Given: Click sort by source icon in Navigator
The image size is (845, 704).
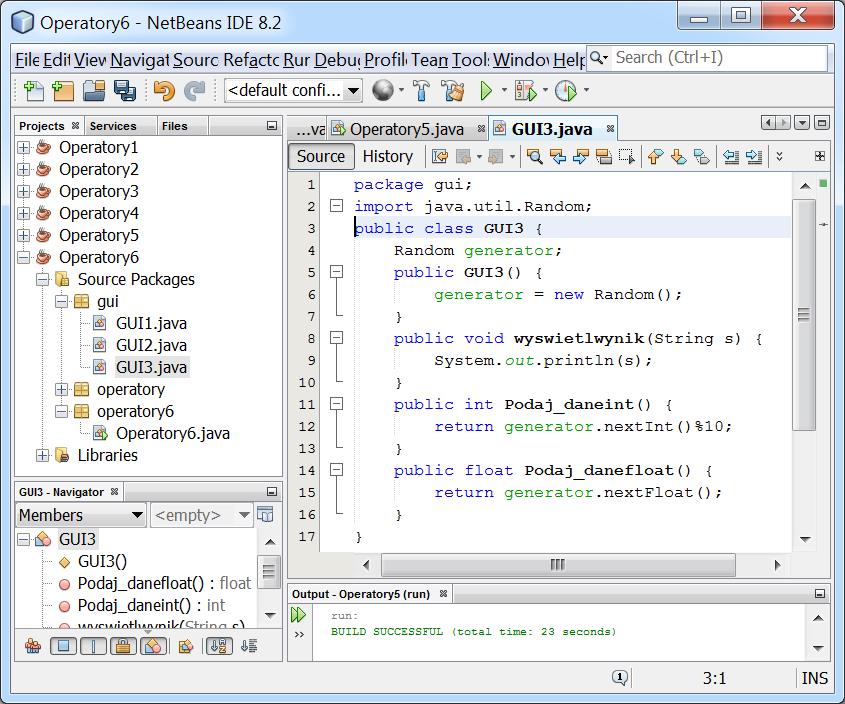Looking at the screenshot, I should pyautogui.click(x=248, y=646).
